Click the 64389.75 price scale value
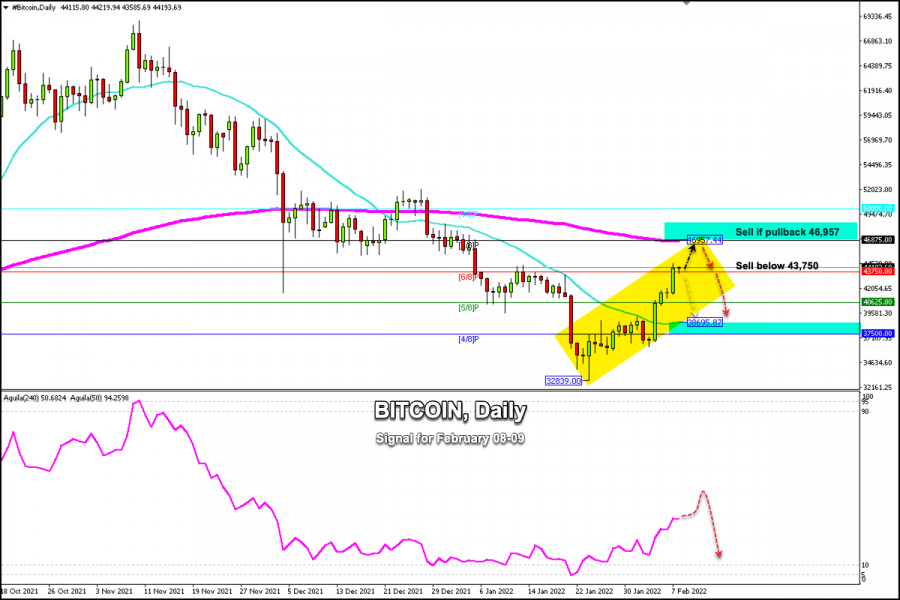 point(878,66)
